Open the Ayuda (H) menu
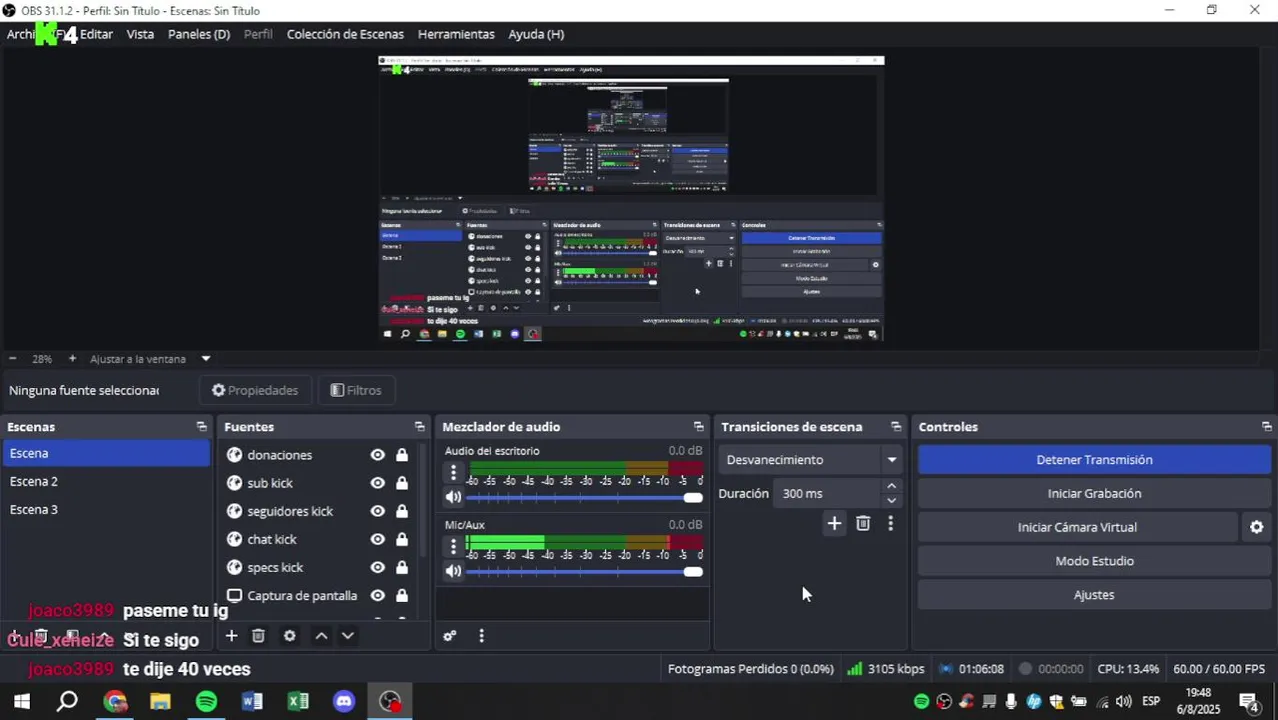 coord(536,34)
